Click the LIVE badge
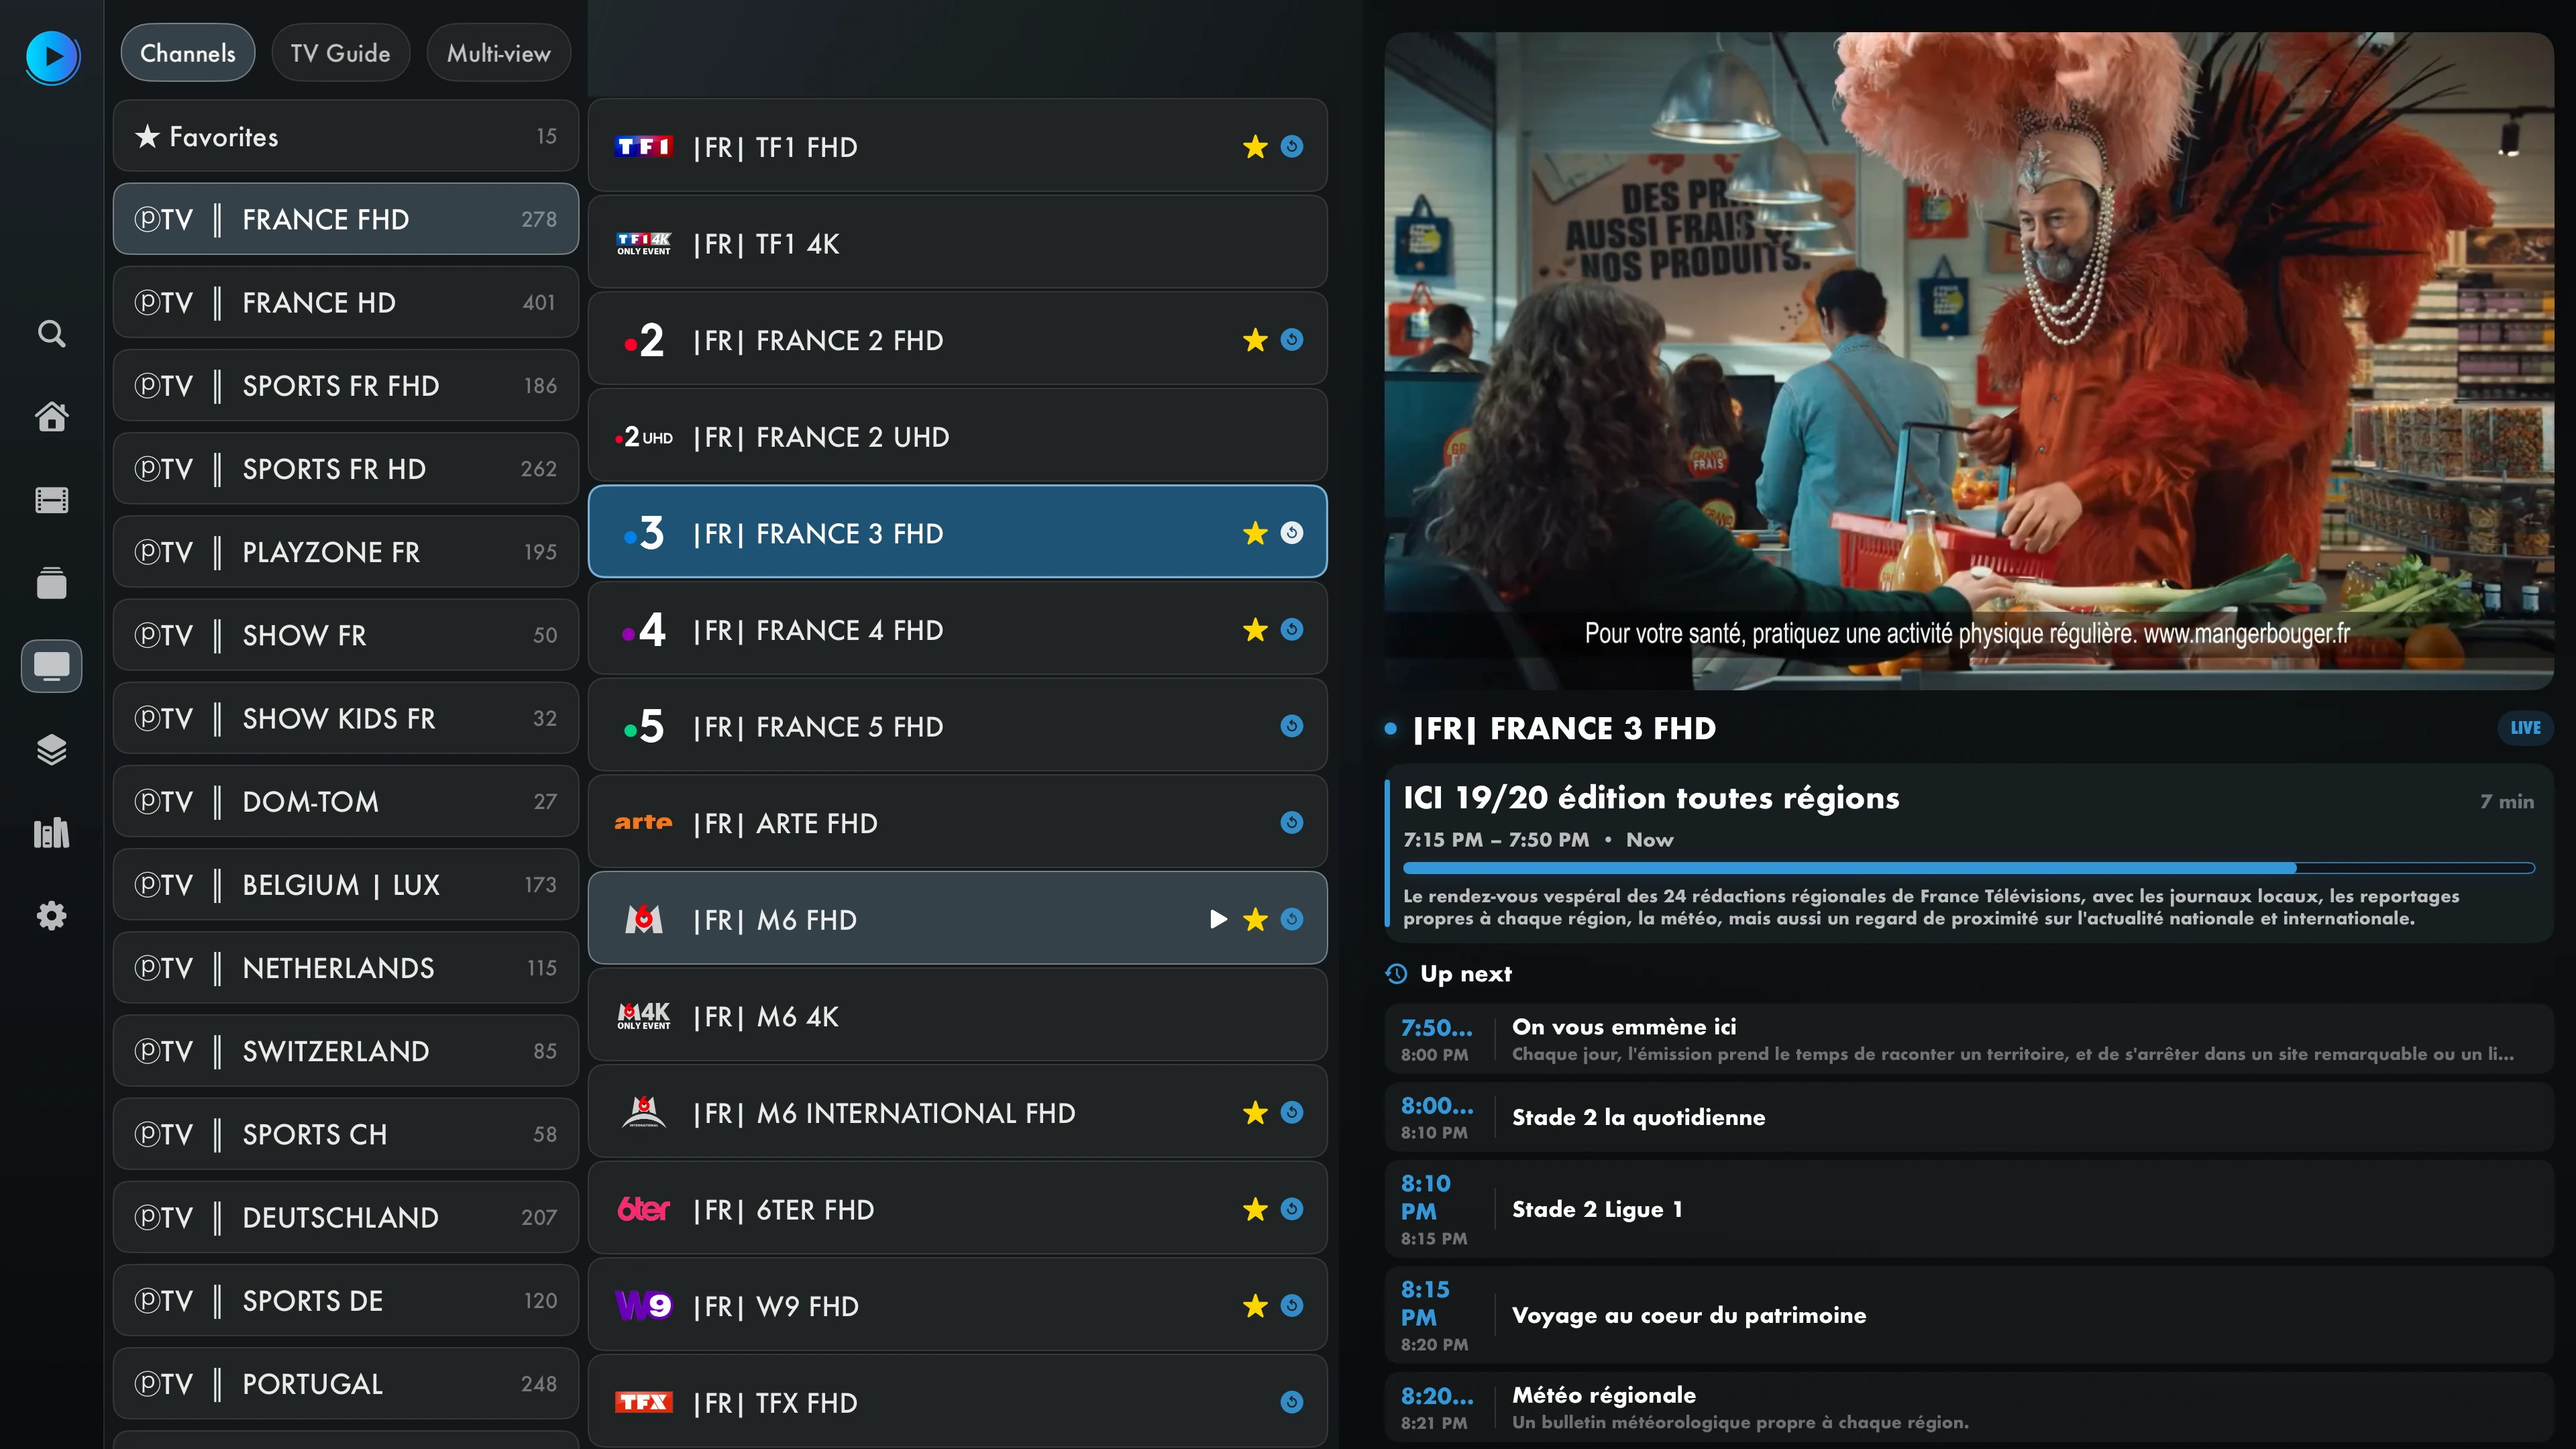The width and height of the screenshot is (2576, 1449). pos(2524,728)
